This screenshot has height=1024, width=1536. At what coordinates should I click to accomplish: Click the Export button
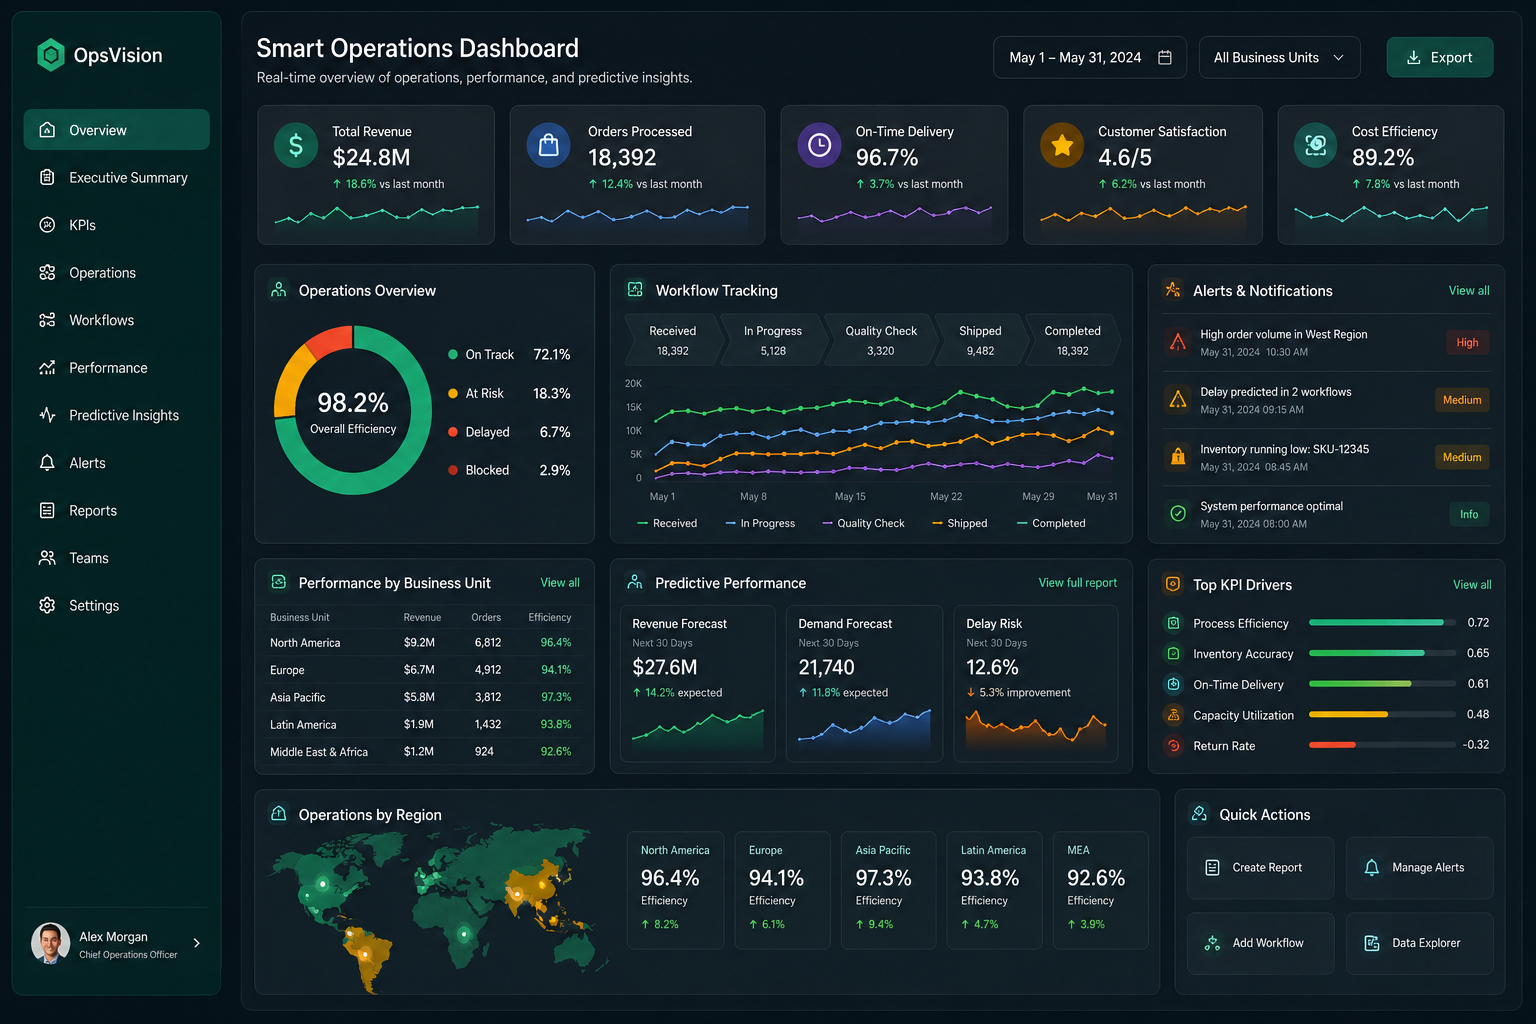click(x=1439, y=57)
